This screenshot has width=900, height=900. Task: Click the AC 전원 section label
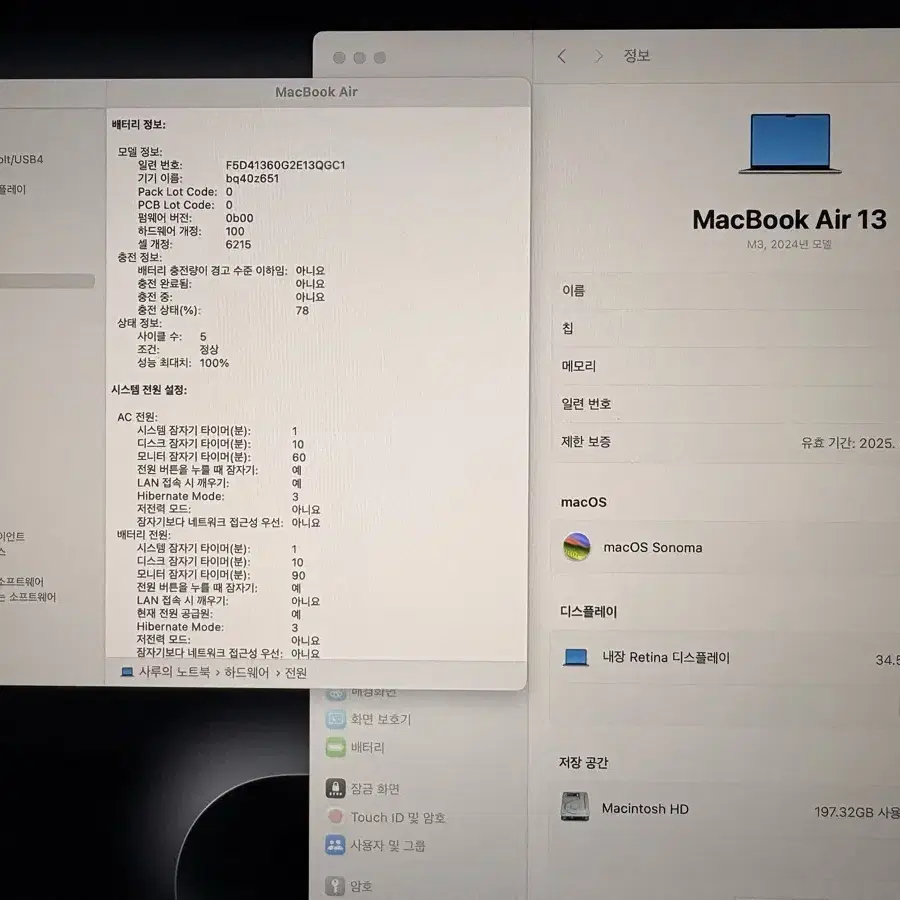[x=137, y=417]
